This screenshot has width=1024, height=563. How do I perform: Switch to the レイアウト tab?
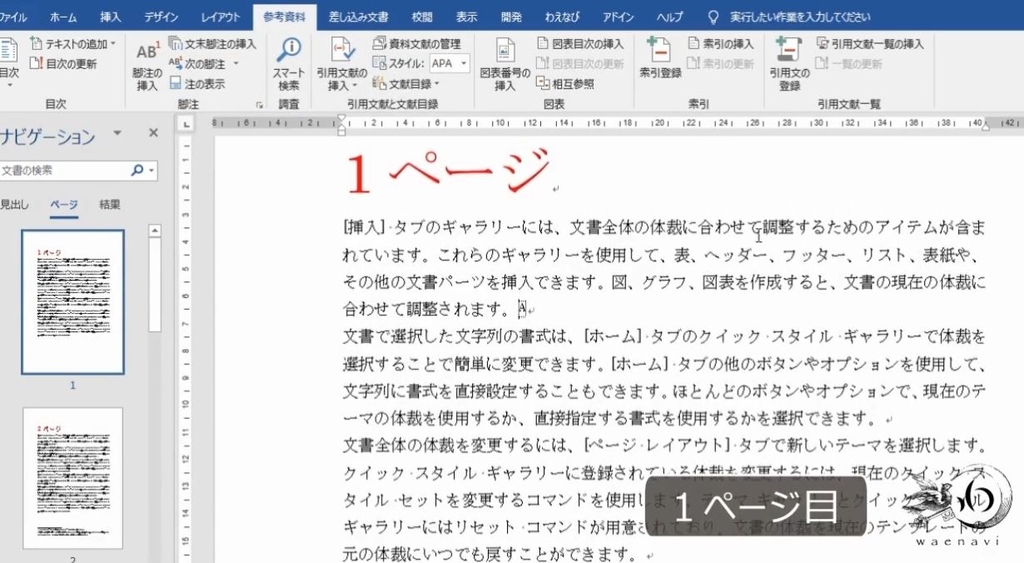click(x=220, y=16)
